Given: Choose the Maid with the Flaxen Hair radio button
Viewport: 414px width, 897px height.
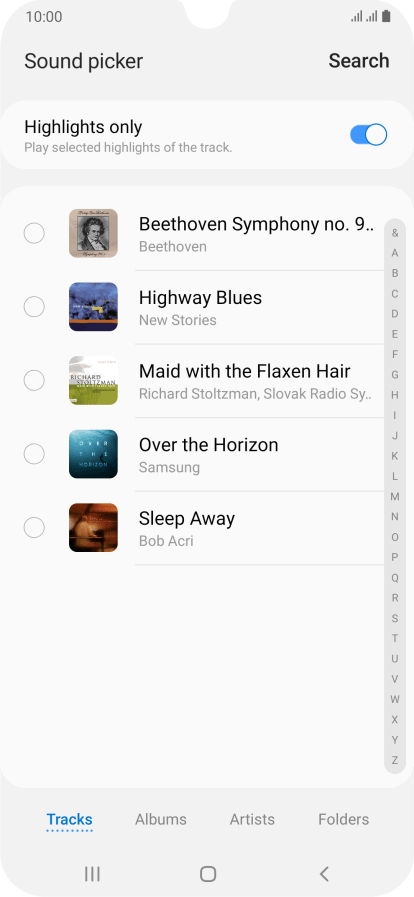Looking at the screenshot, I should (x=34, y=380).
